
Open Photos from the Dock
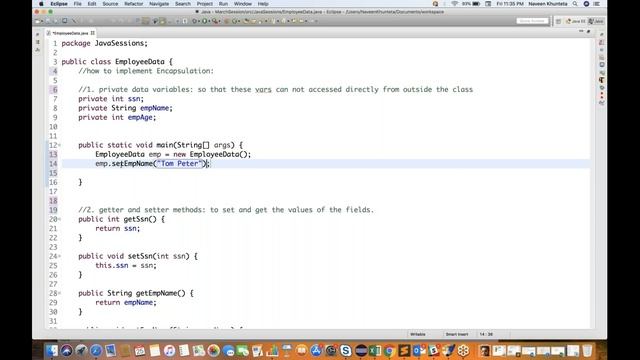coord(213,351)
